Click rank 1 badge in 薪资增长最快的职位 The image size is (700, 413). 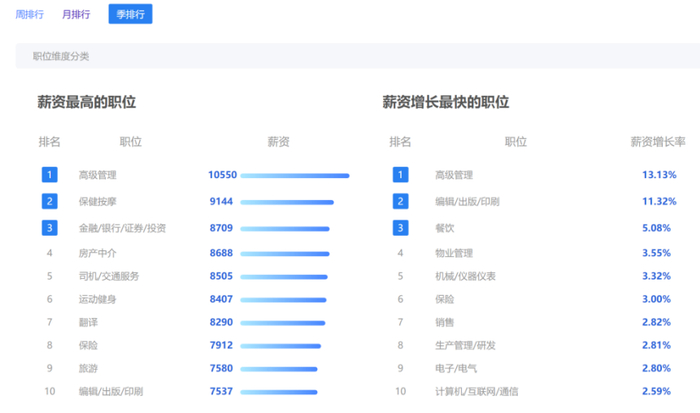[x=400, y=175]
